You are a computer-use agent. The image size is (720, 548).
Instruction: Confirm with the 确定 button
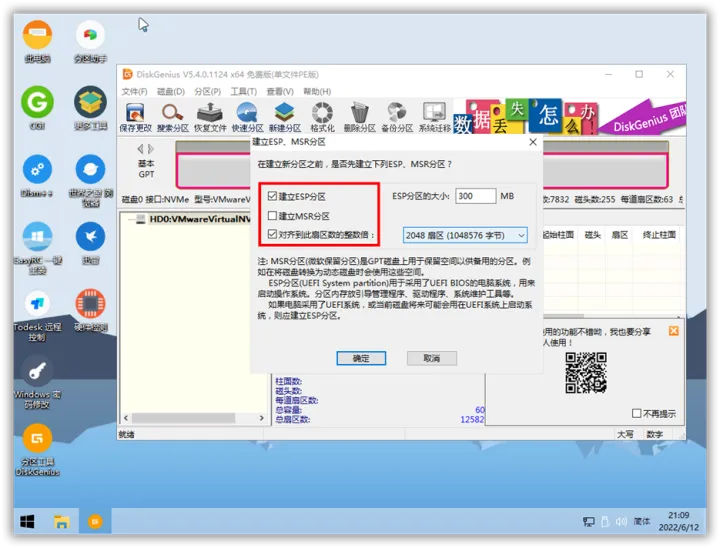(x=361, y=358)
